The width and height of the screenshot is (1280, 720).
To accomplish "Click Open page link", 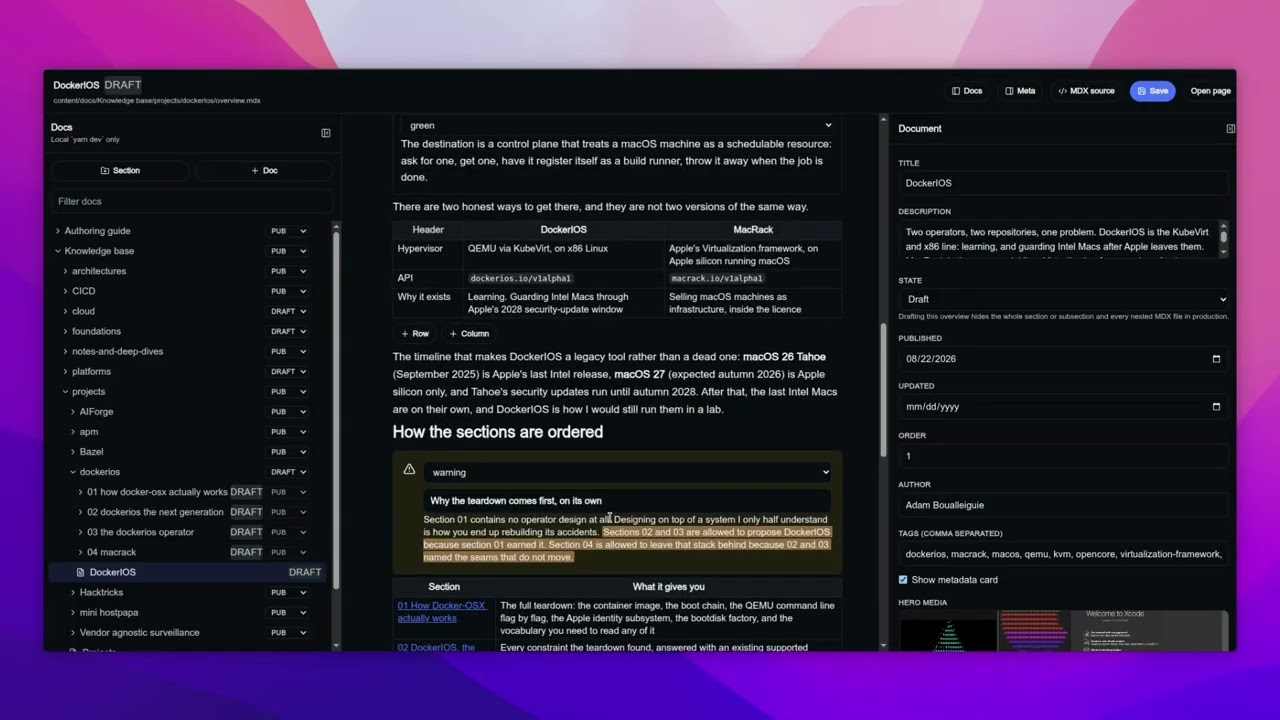I will tap(1210, 91).
